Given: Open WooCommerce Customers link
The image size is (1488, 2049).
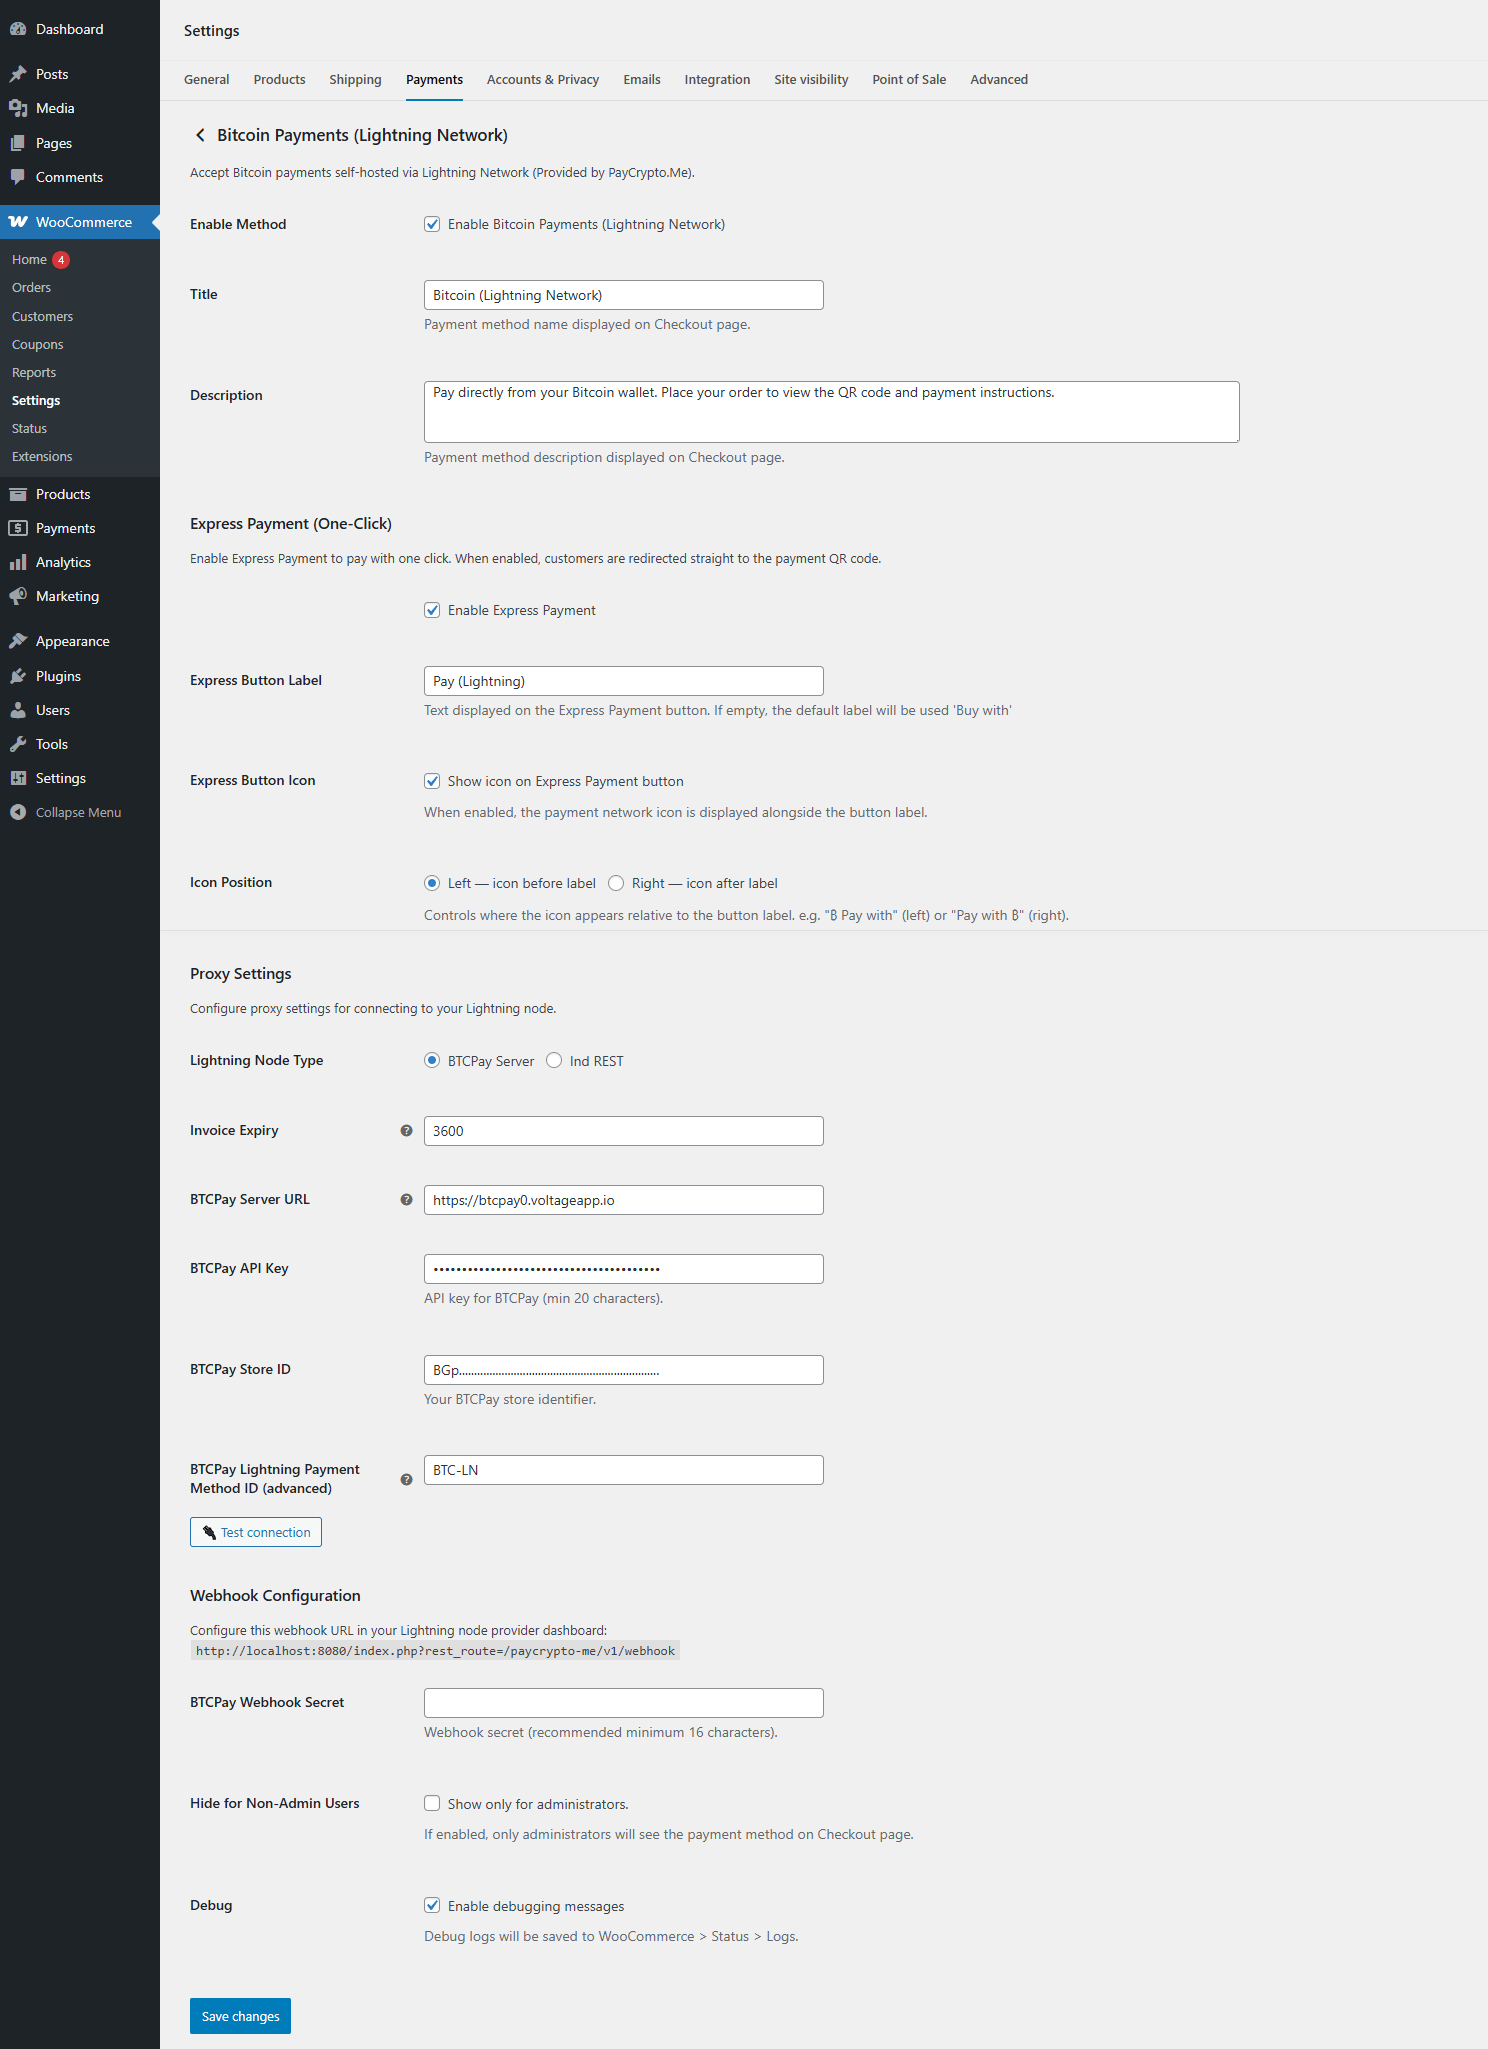Looking at the screenshot, I should 42,316.
